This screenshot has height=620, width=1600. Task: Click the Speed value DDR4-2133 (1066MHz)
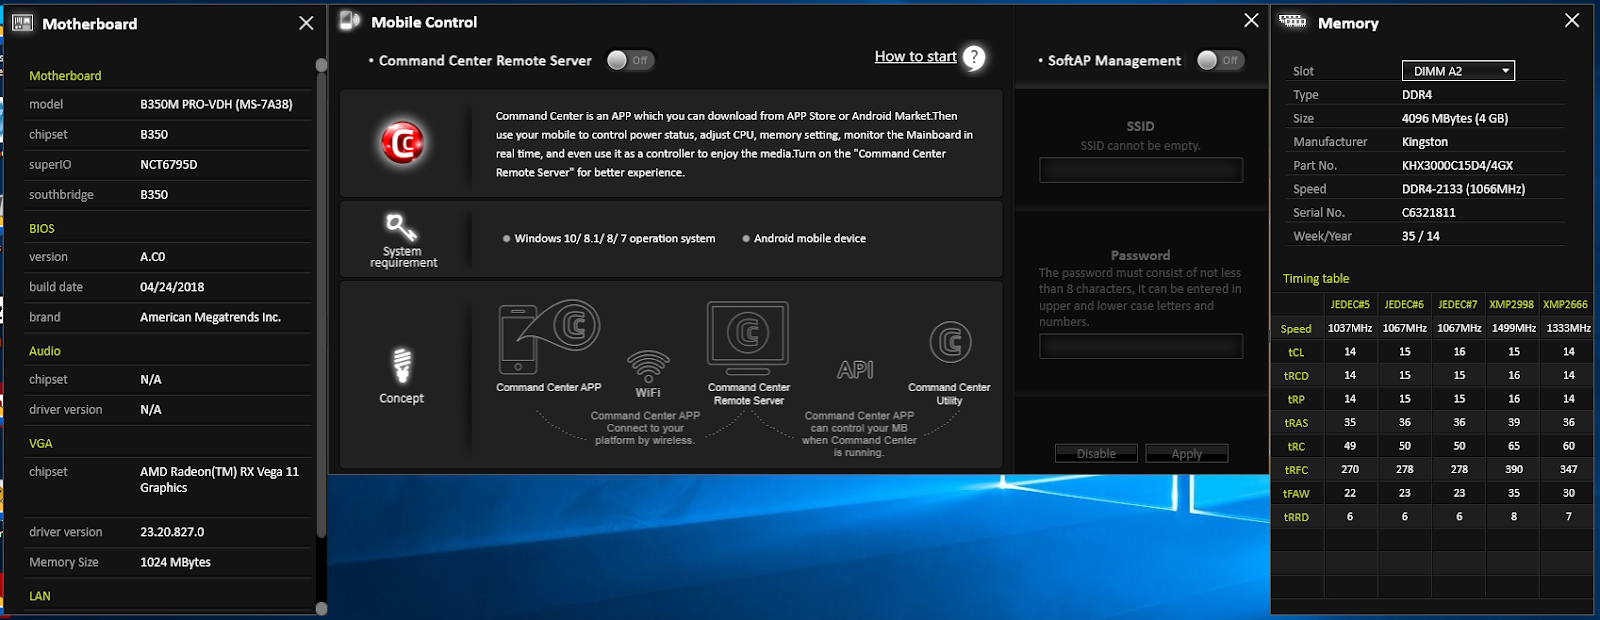coord(1463,189)
